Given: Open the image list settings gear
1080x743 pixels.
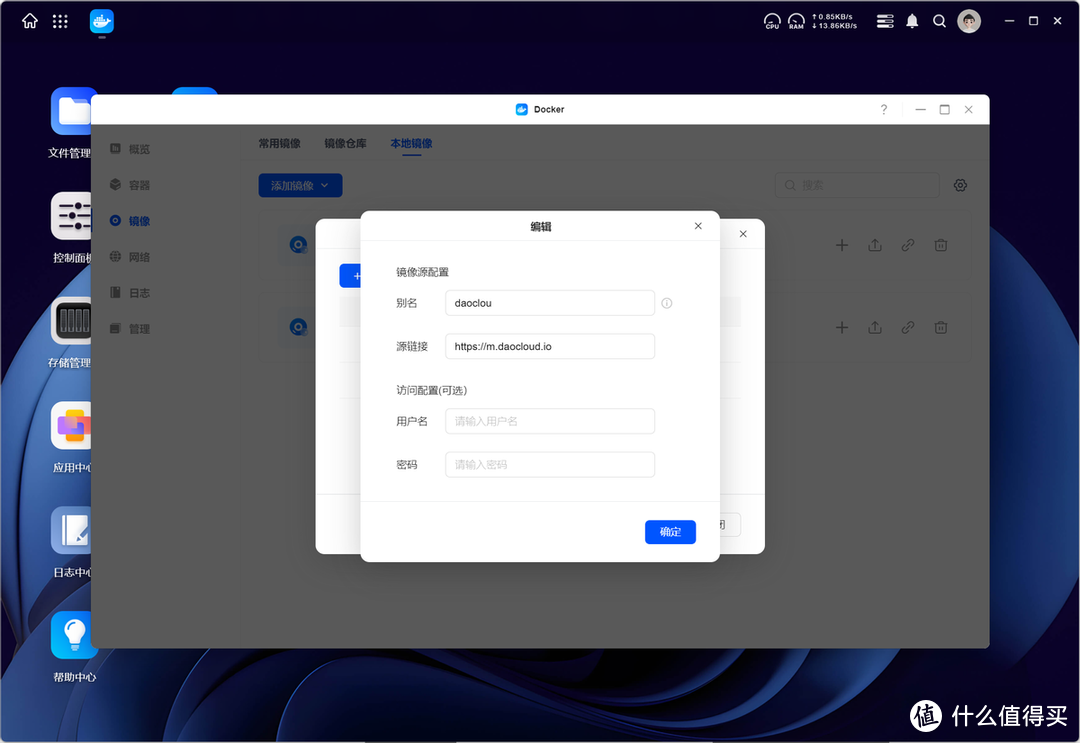Looking at the screenshot, I should point(960,185).
